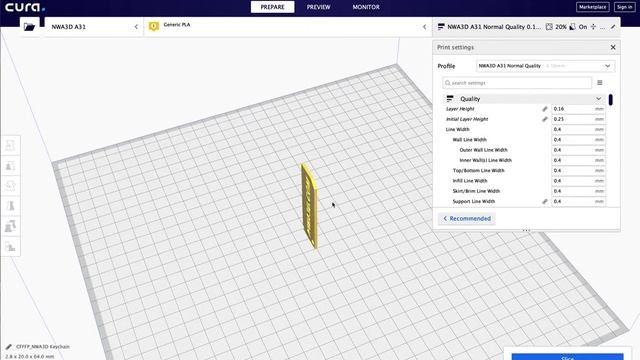
Task: Click the Print settings panel title
Action: (456, 47)
